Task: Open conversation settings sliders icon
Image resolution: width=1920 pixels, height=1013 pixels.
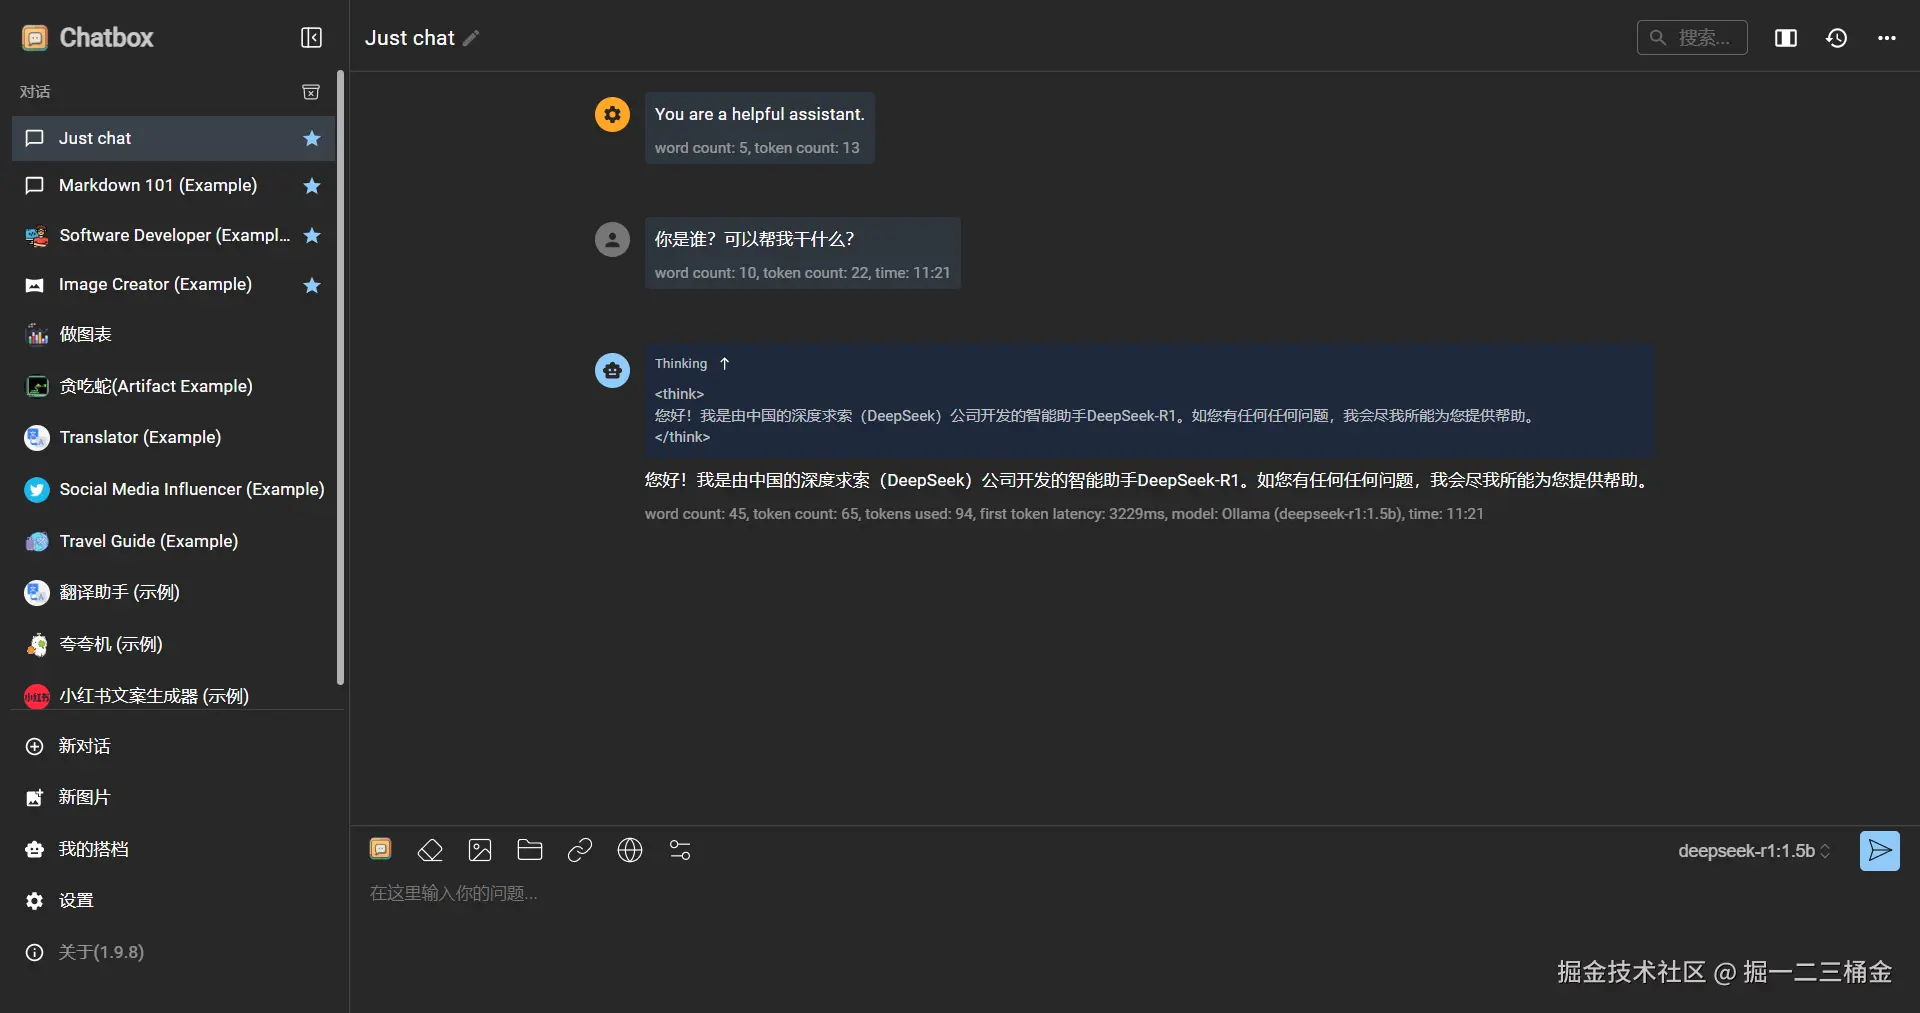Action: (x=680, y=850)
